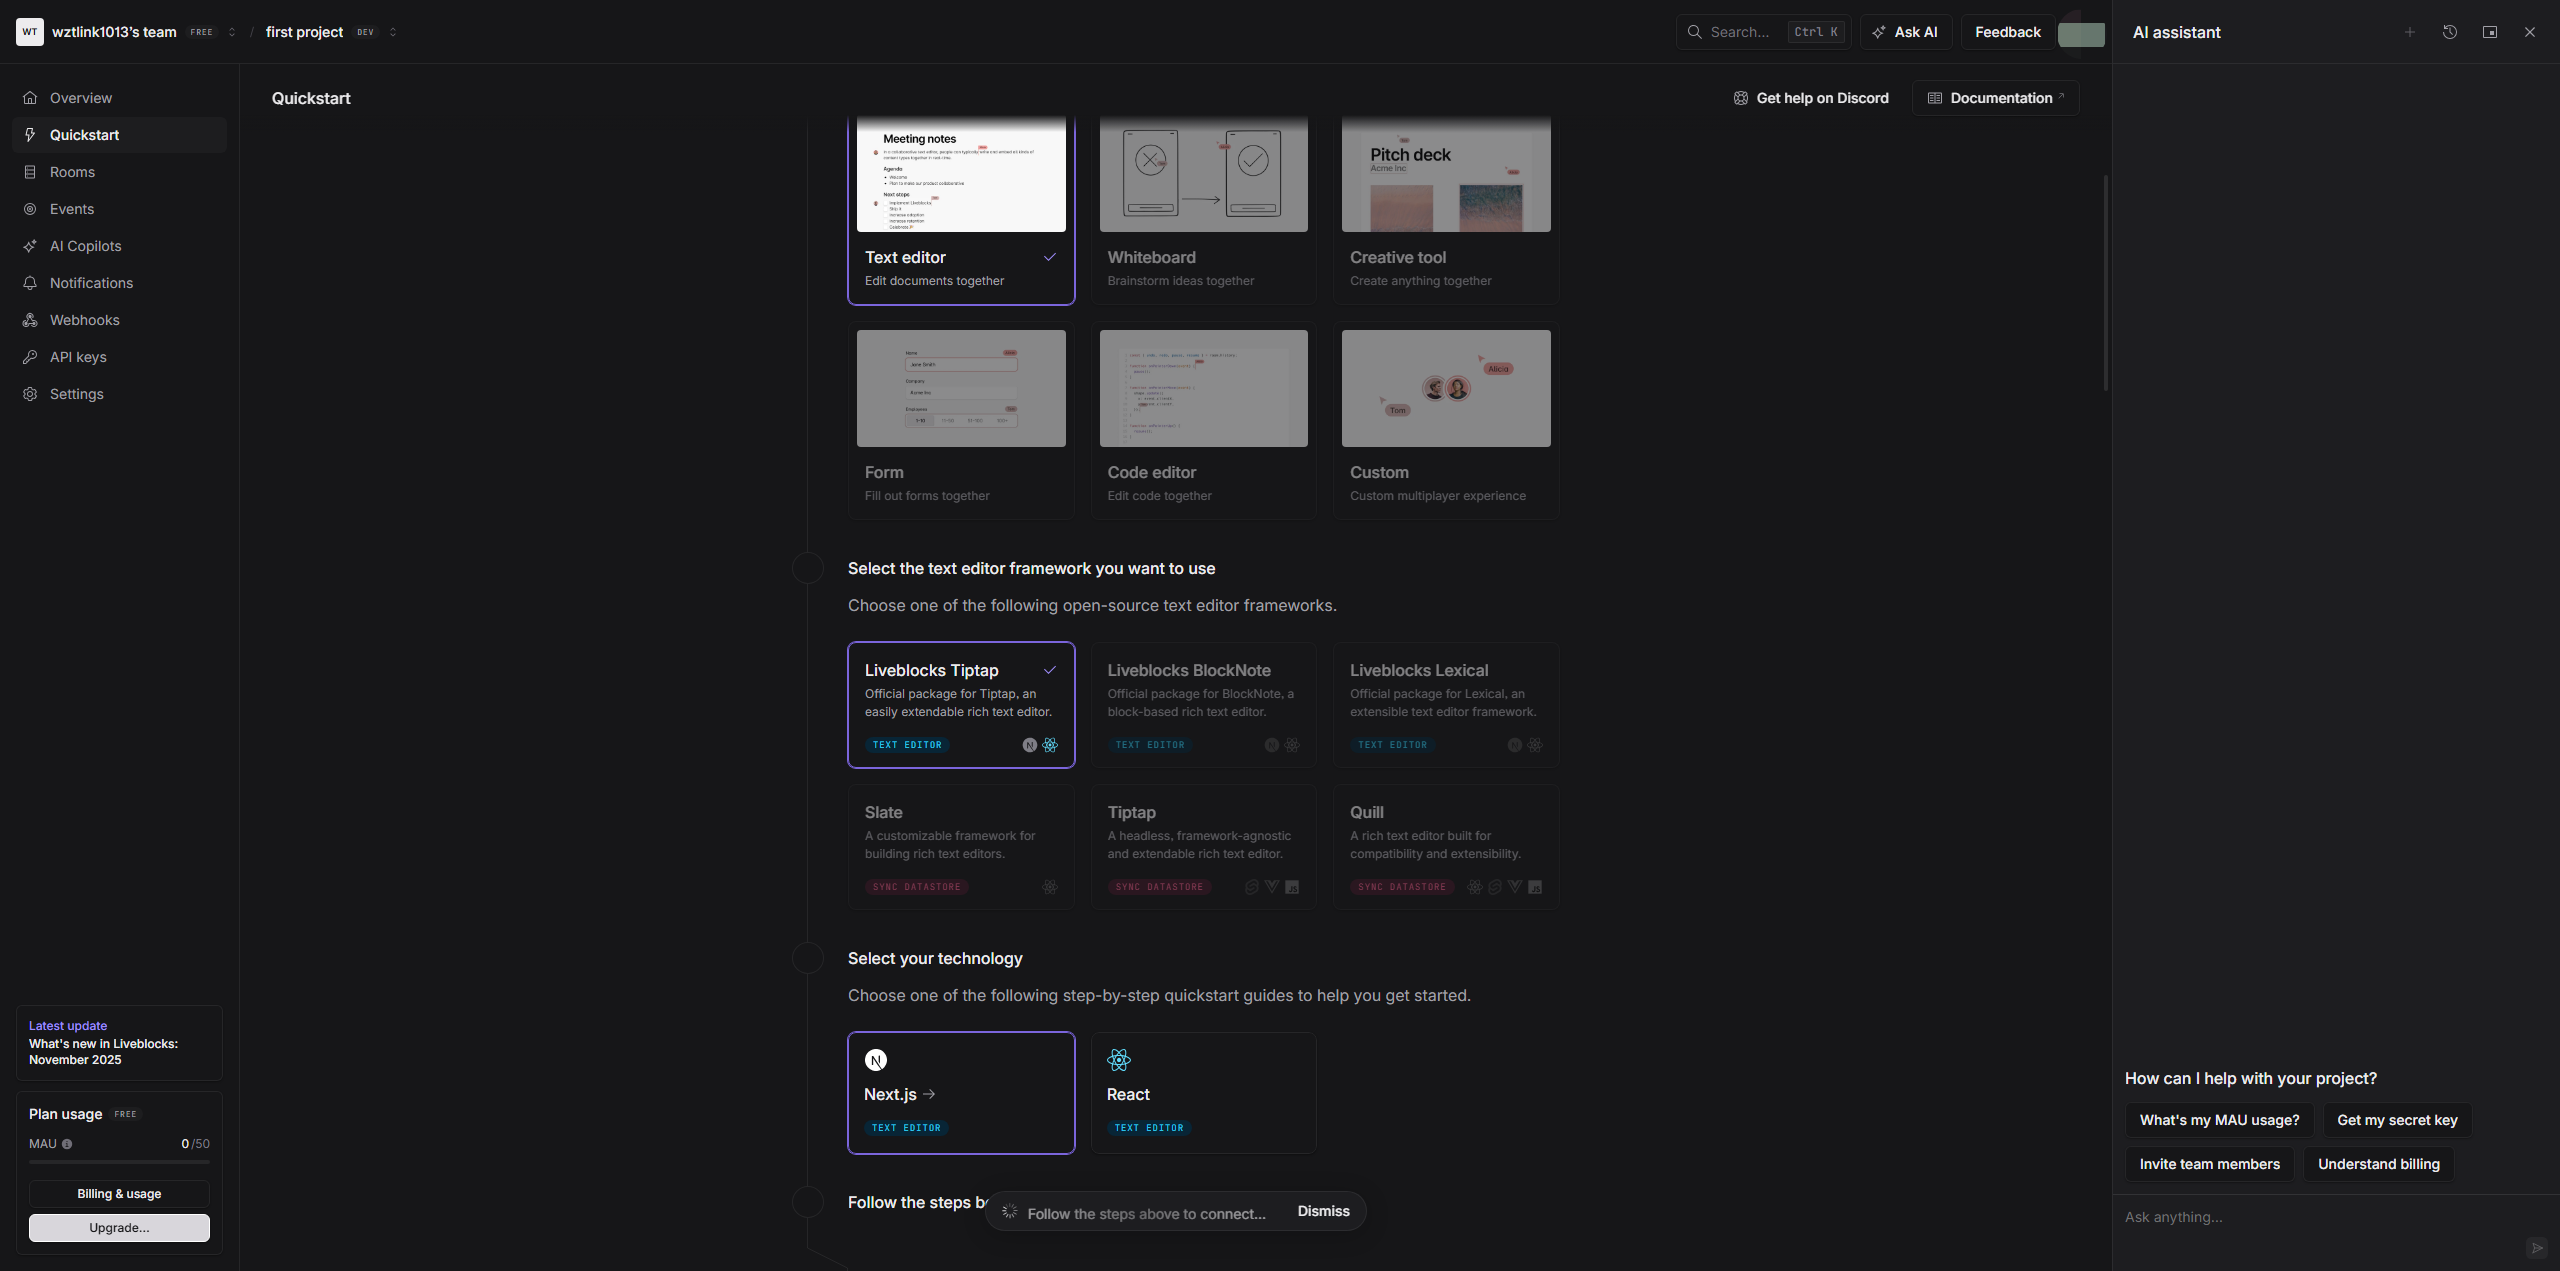Click the MAU usage progress bar
The image size is (2560, 1271).
pyautogui.click(x=119, y=1163)
